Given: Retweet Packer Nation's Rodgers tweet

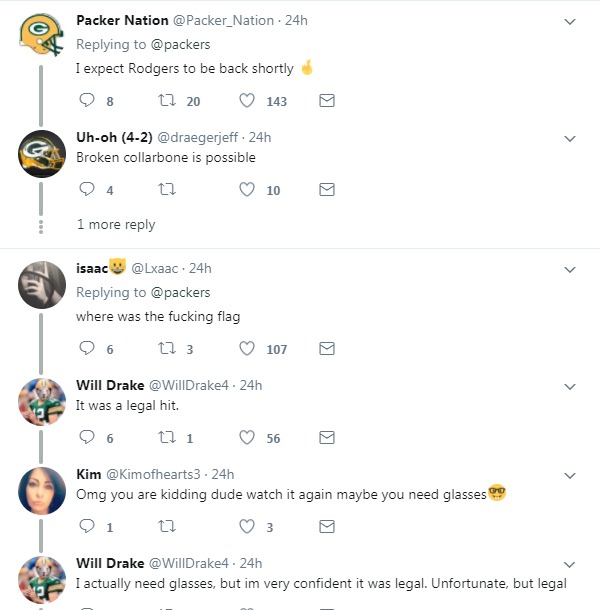Looking at the screenshot, I should coord(167,101).
